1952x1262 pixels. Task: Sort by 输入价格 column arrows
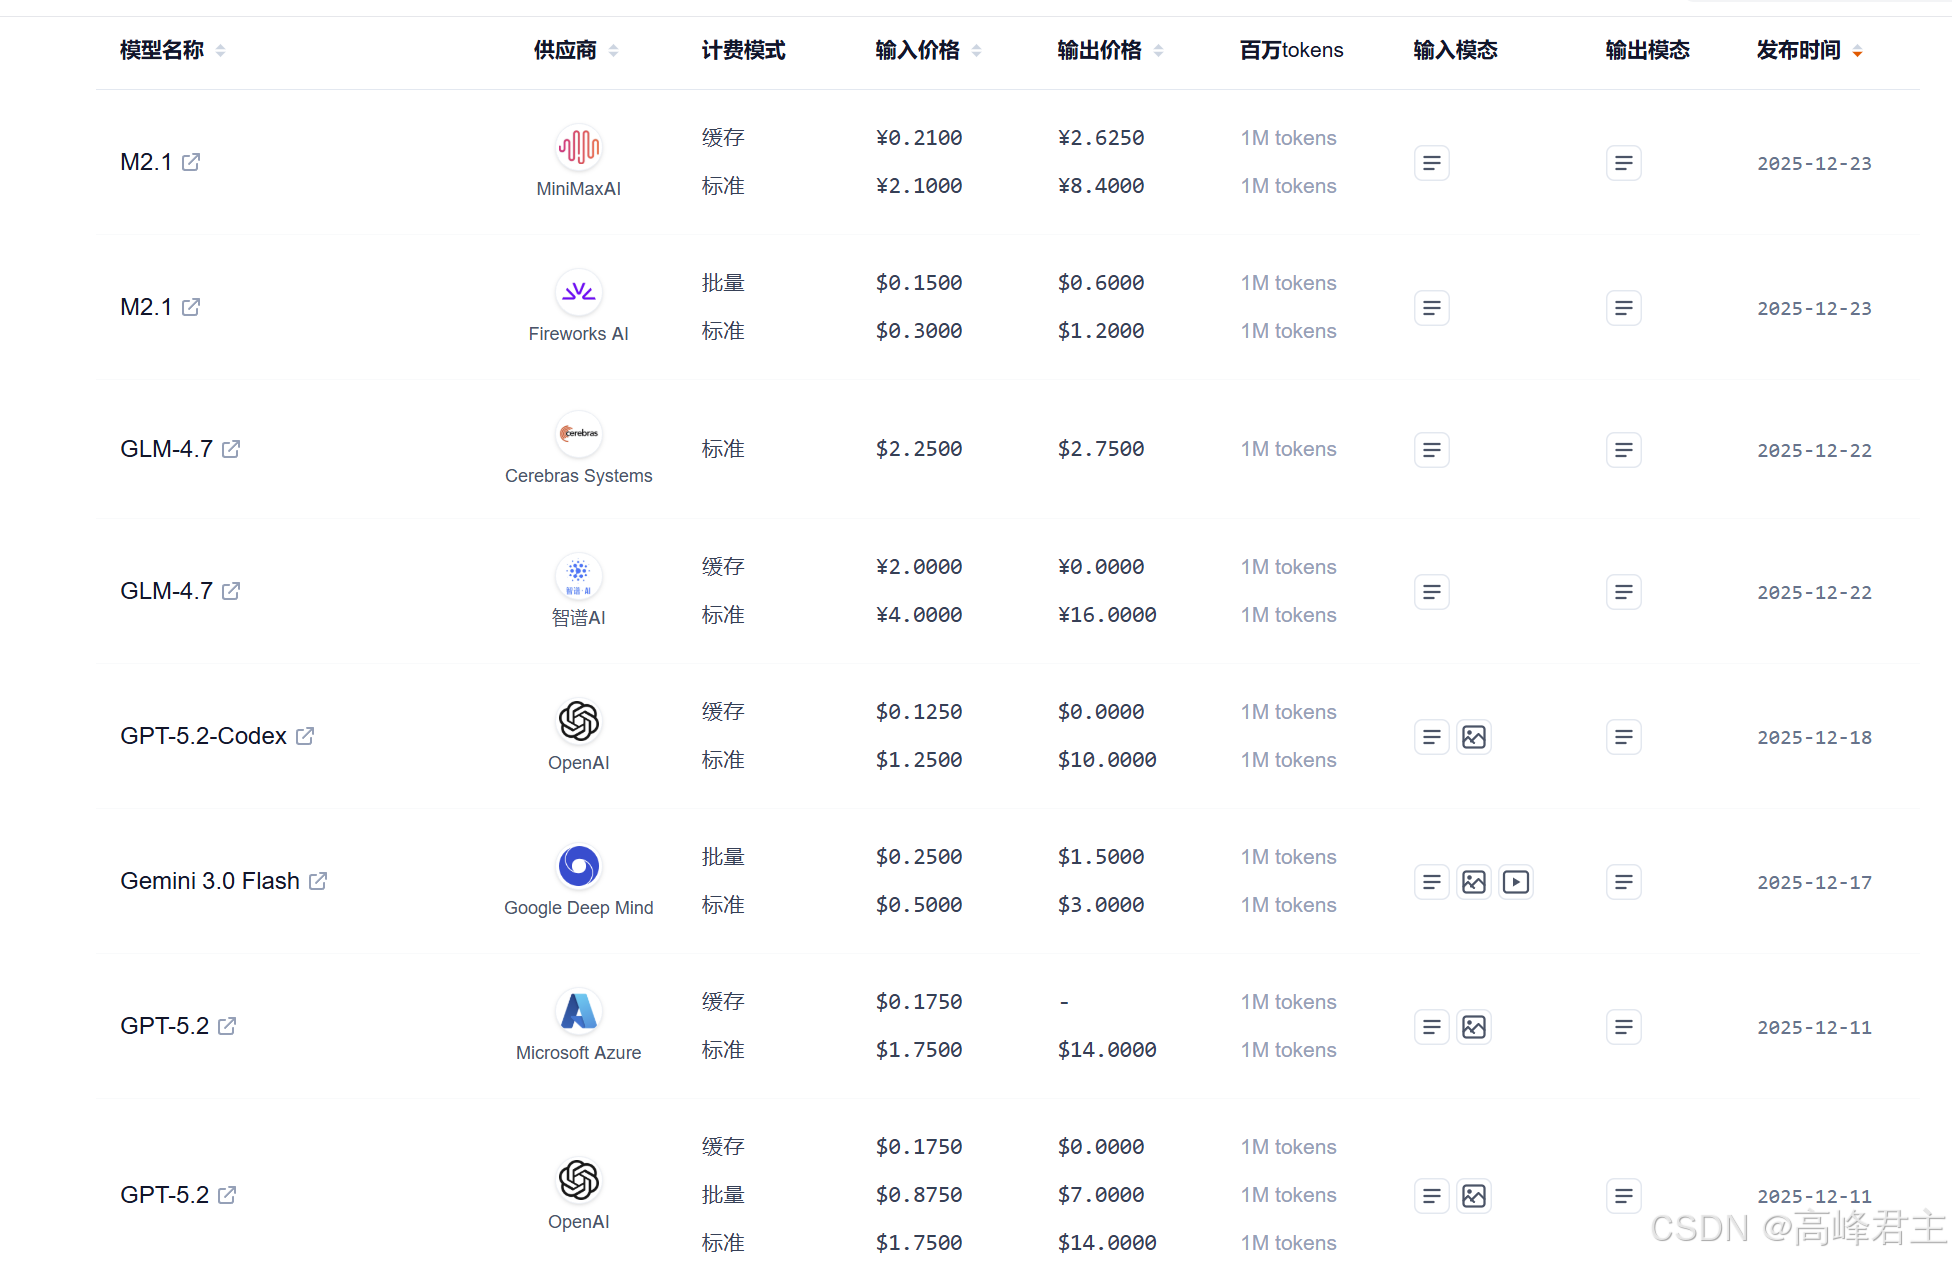pyautogui.click(x=976, y=50)
